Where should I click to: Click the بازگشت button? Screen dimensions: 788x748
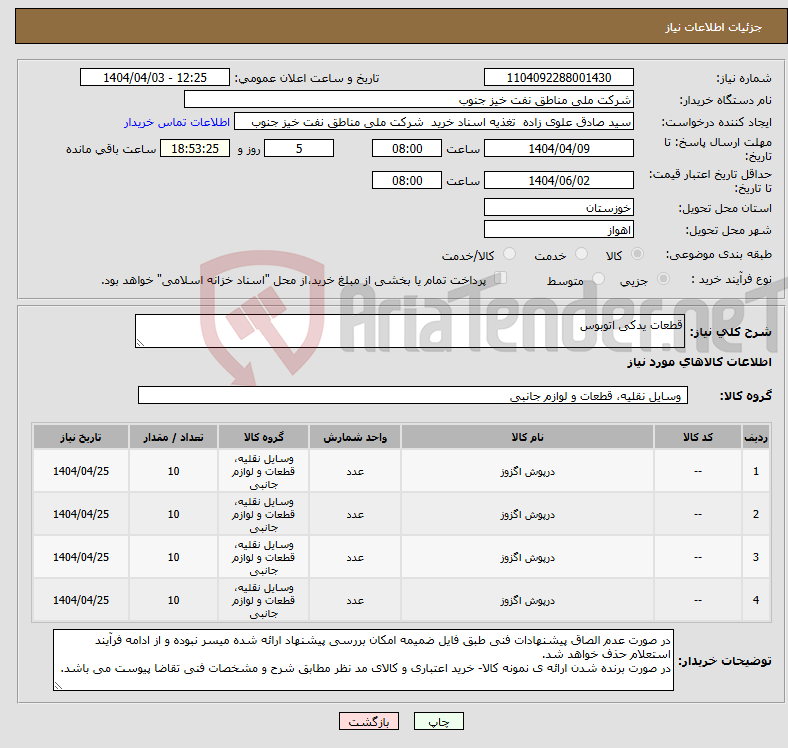pos(369,721)
